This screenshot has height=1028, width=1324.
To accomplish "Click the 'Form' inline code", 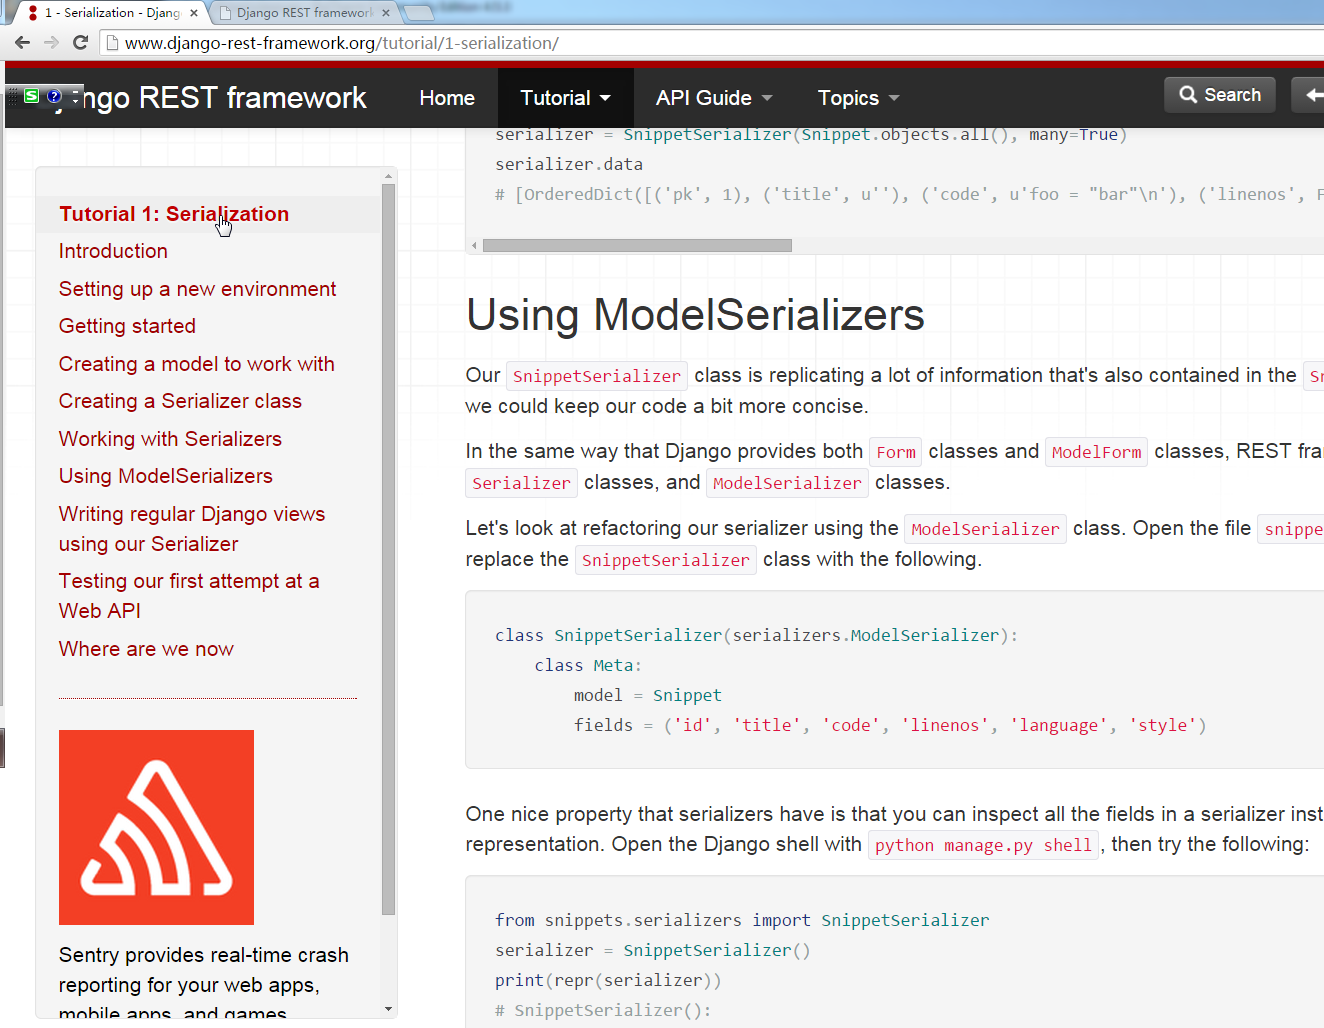I will 896,452.
